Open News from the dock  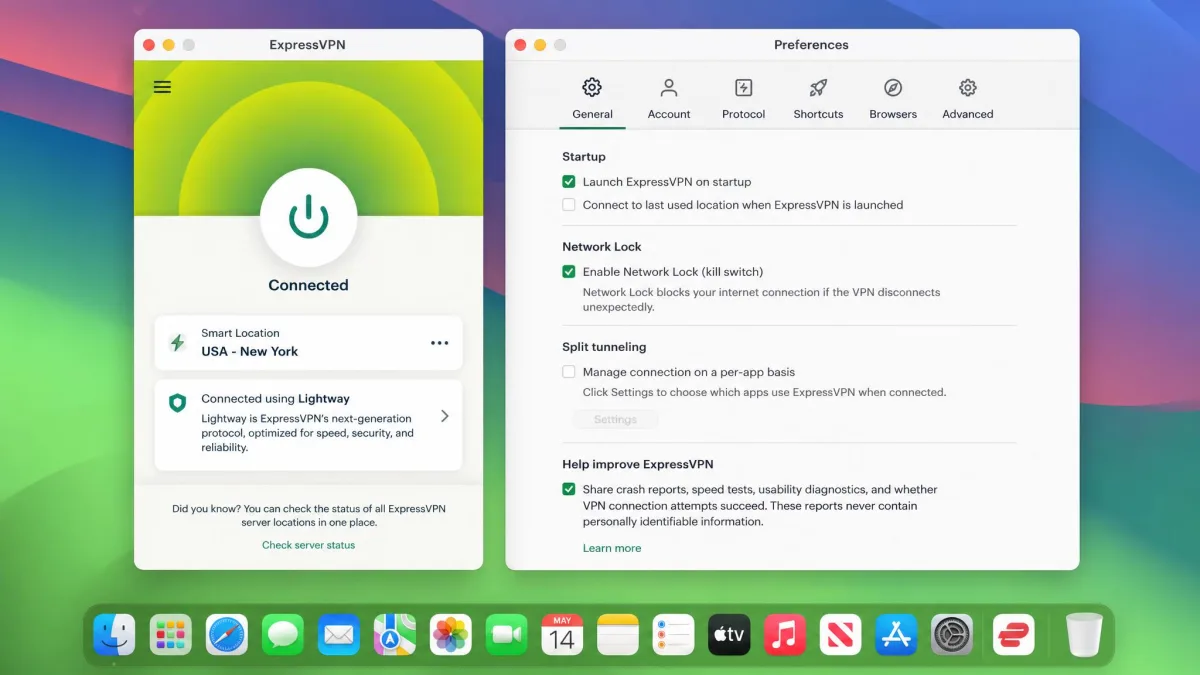pyautogui.click(x=841, y=634)
